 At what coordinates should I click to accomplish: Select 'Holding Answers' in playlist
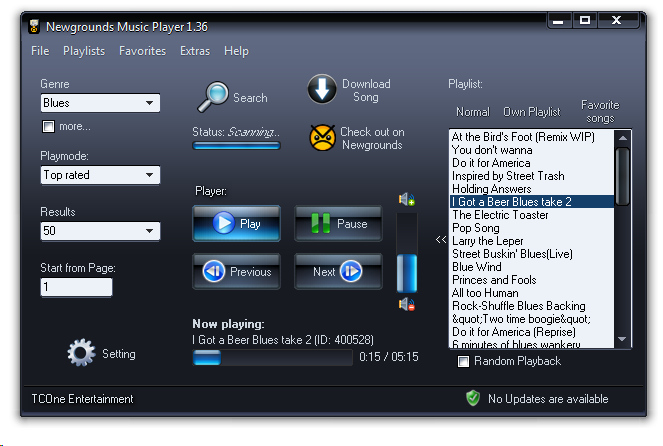click(x=531, y=189)
